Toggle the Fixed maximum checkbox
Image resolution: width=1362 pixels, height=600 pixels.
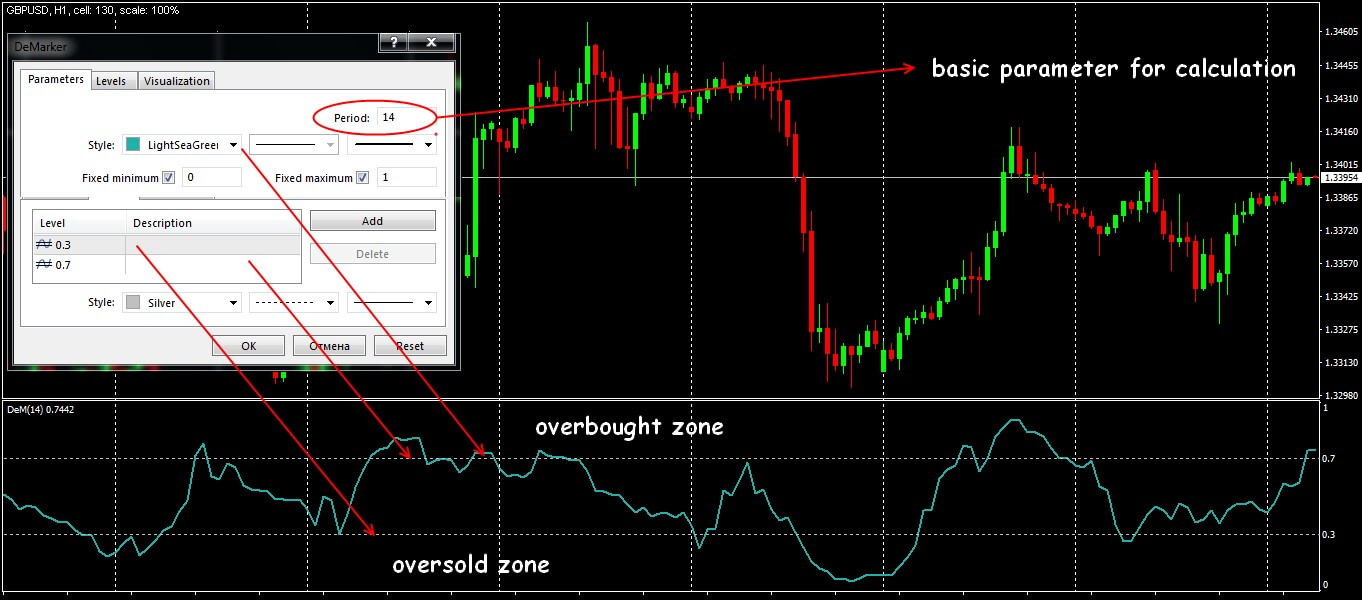pos(362,178)
